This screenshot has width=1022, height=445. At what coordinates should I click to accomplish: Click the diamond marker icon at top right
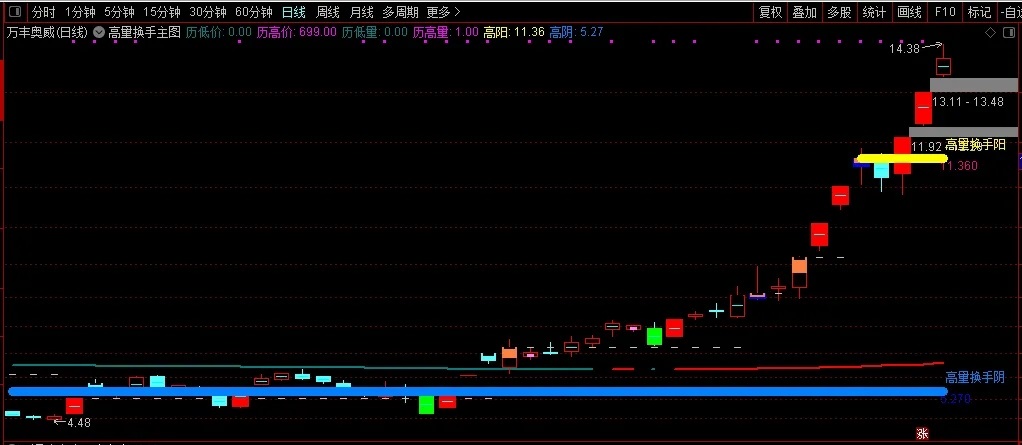tap(990, 33)
